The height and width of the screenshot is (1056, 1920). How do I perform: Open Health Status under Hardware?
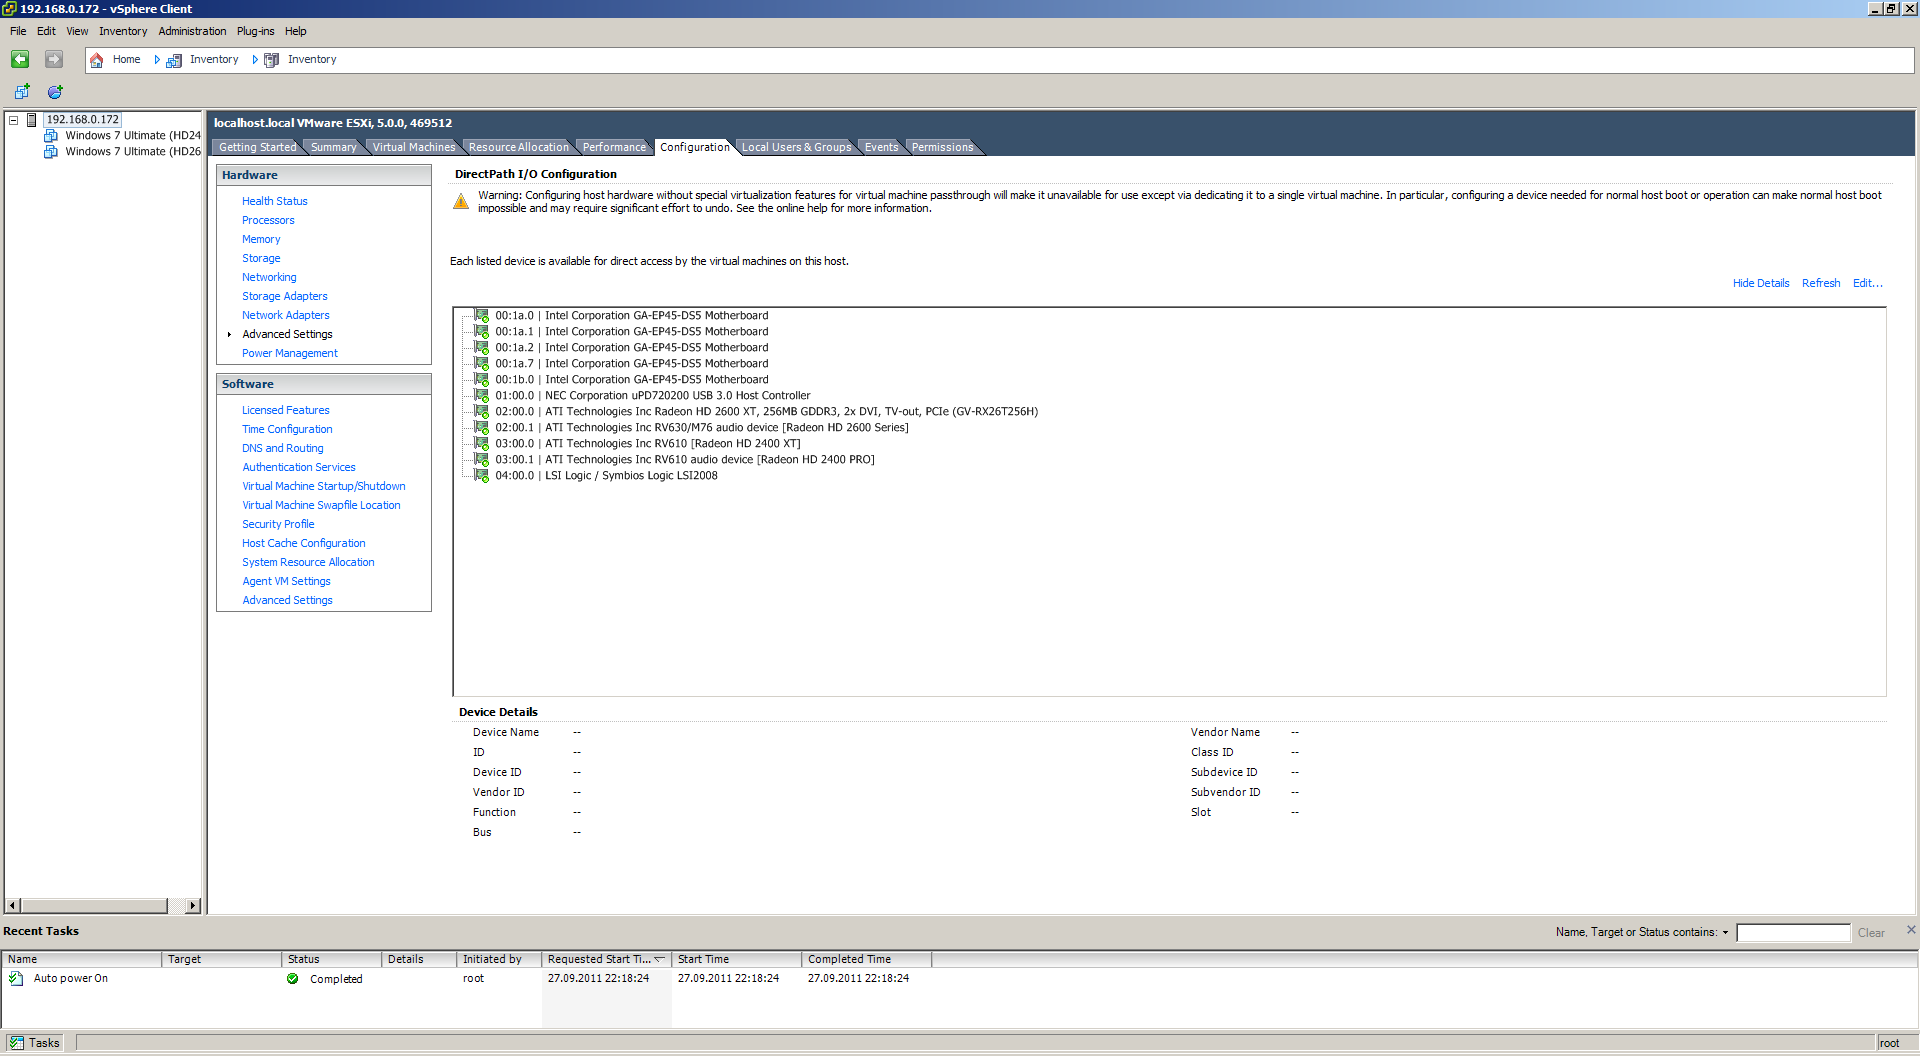coord(274,202)
